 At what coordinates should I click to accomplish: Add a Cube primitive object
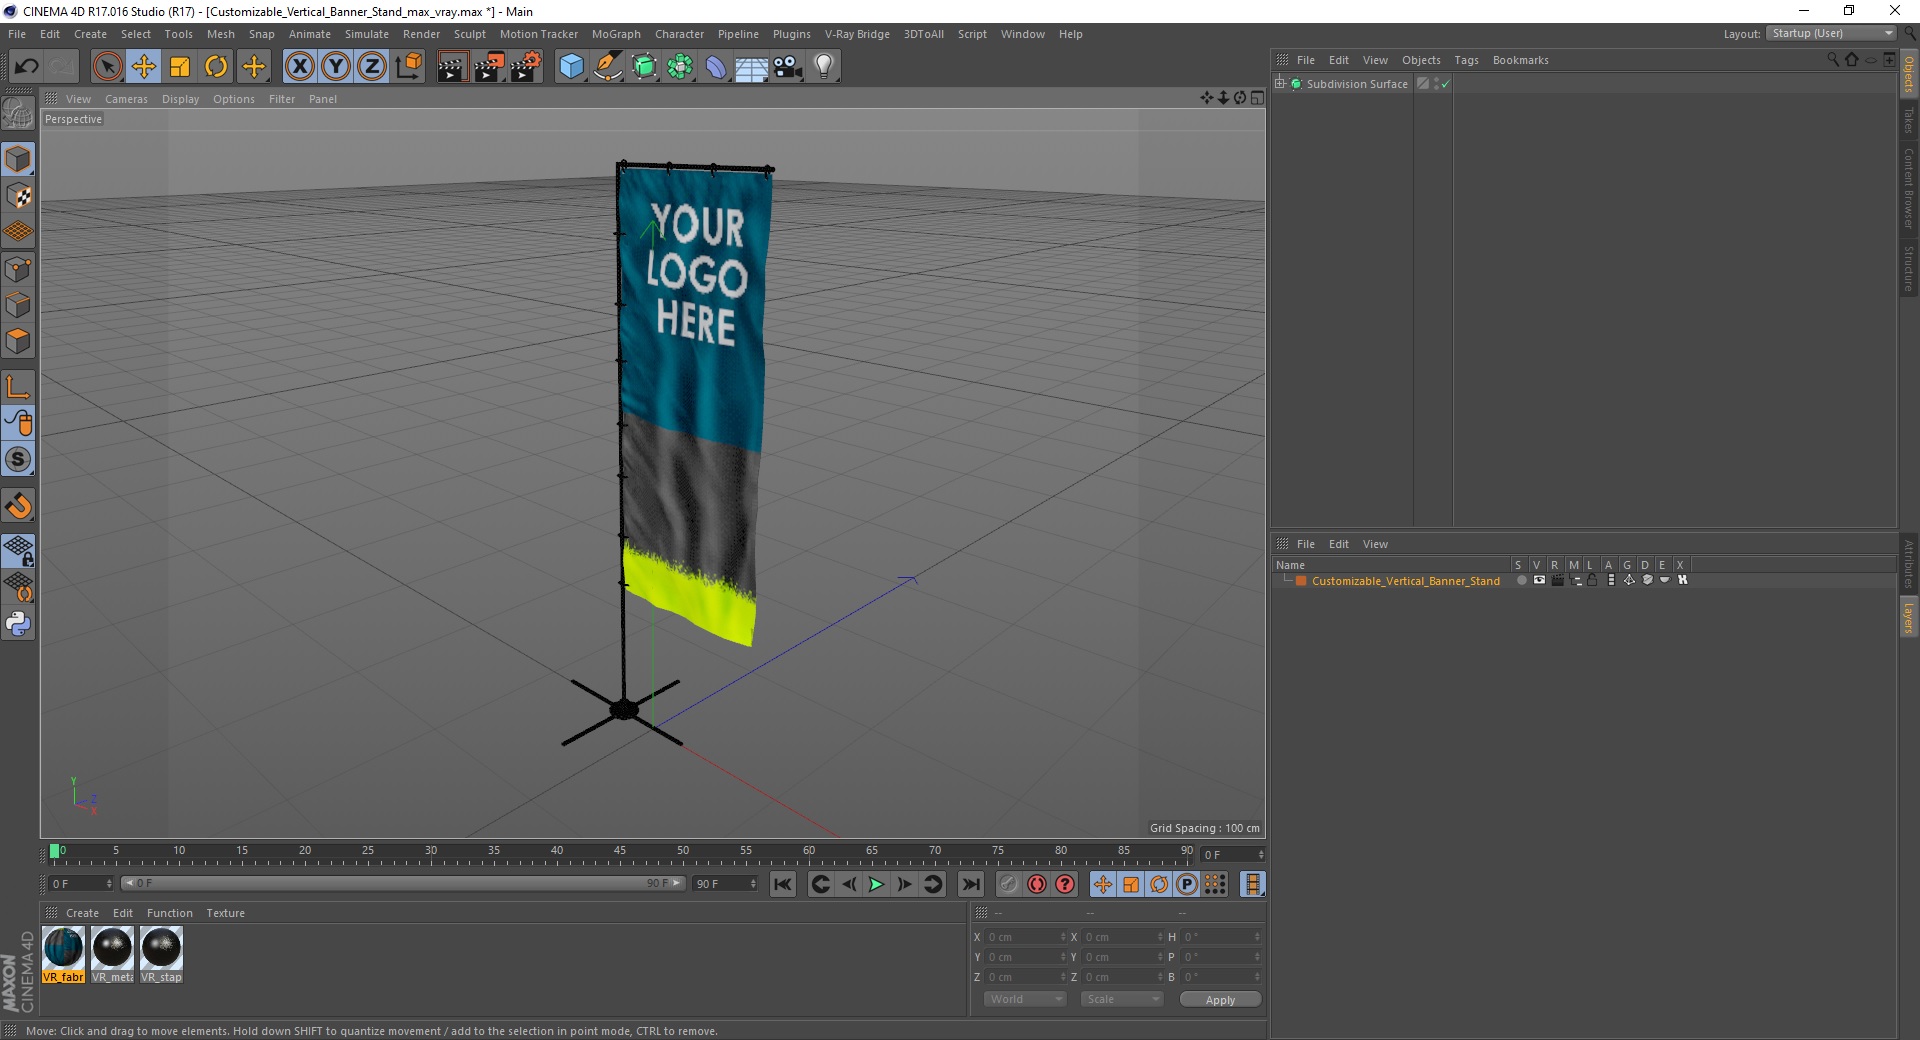(x=571, y=67)
